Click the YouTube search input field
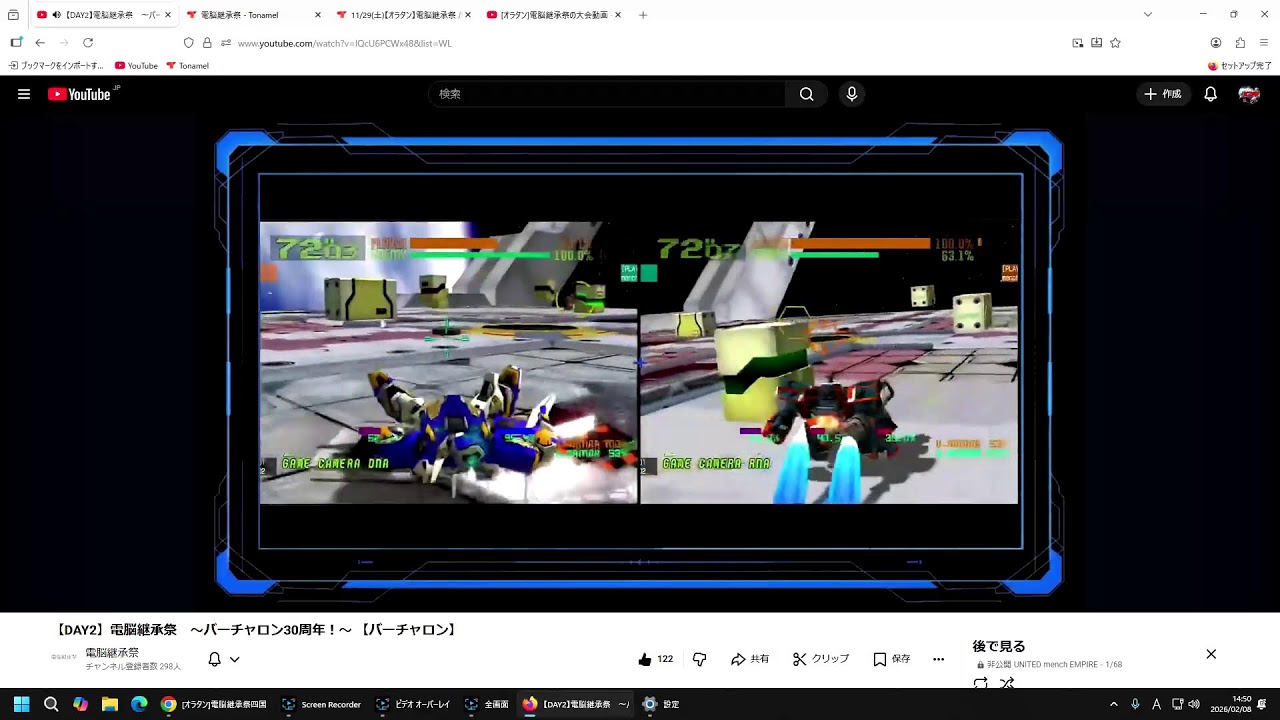Viewport: 1280px width, 720px height. (607, 94)
